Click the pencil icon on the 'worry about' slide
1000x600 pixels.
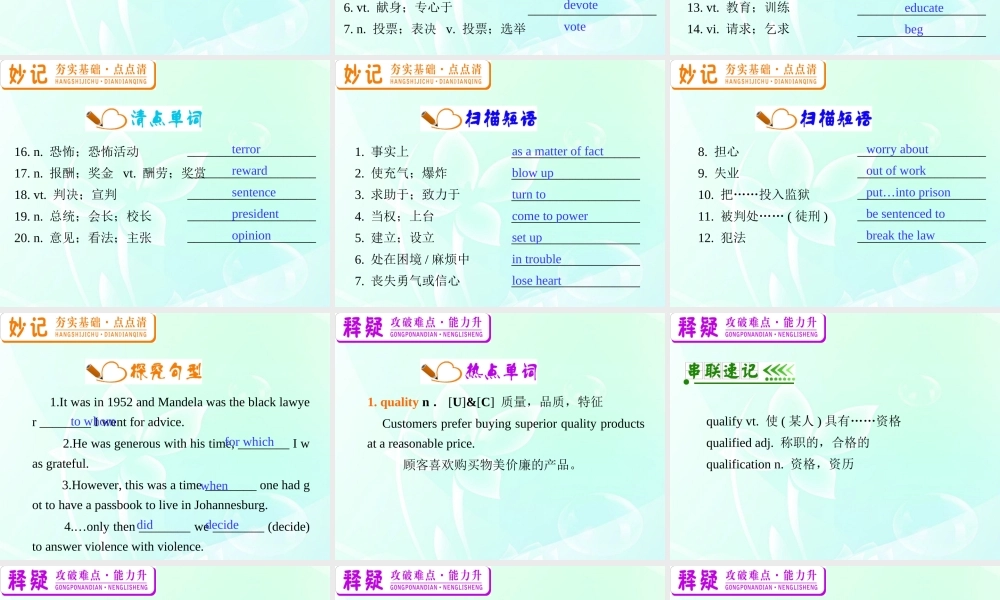click(776, 119)
